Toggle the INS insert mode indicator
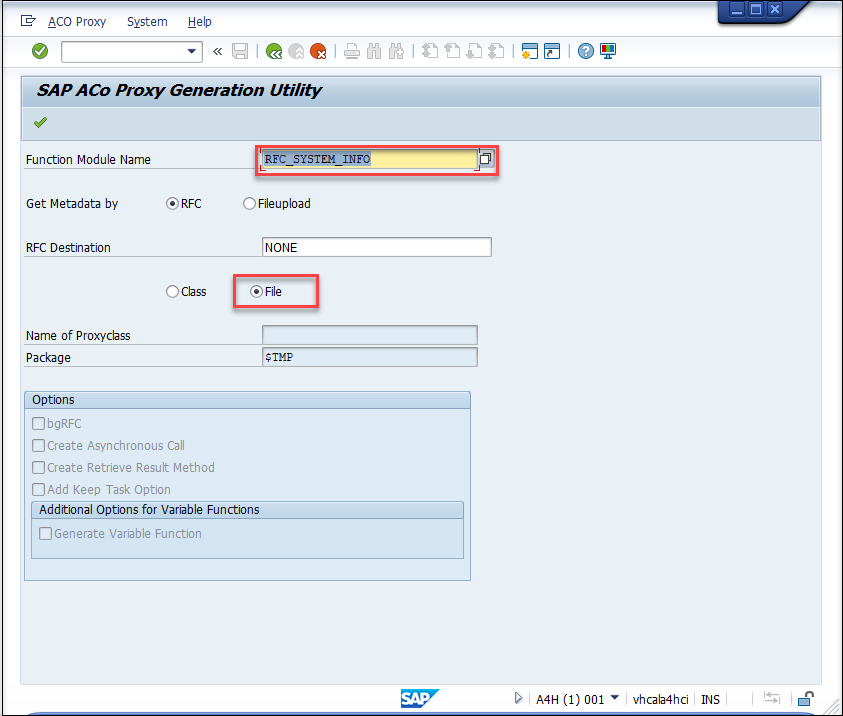This screenshot has width=843, height=716. pos(710,699)
